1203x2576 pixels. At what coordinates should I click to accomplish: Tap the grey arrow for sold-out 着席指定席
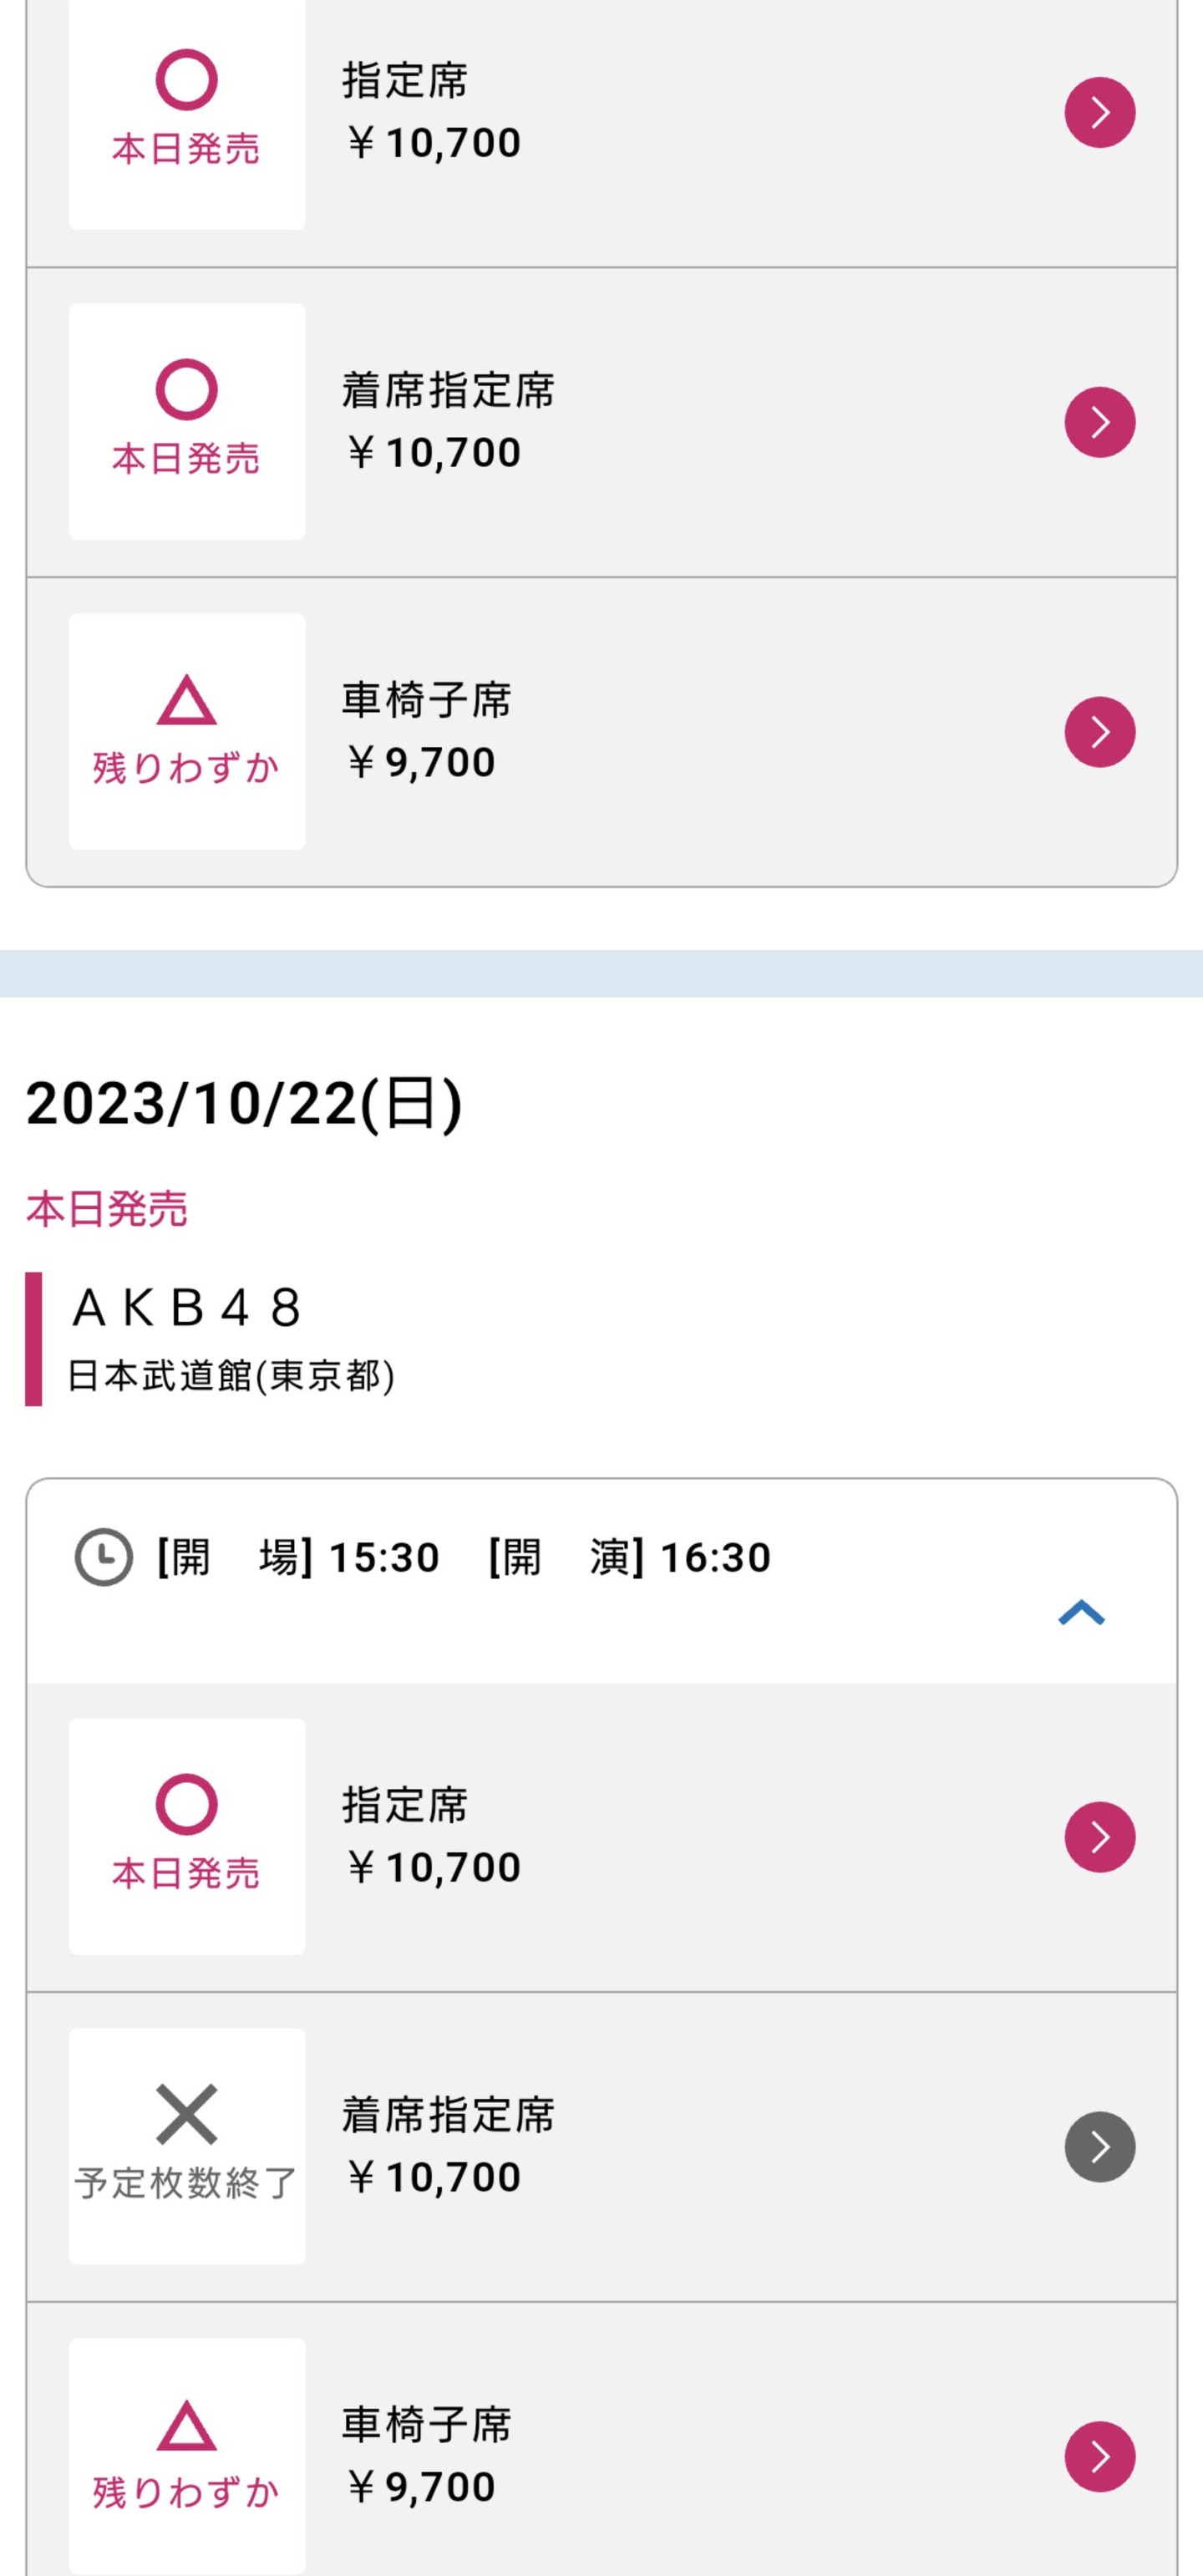(x=1099, y=2147)
